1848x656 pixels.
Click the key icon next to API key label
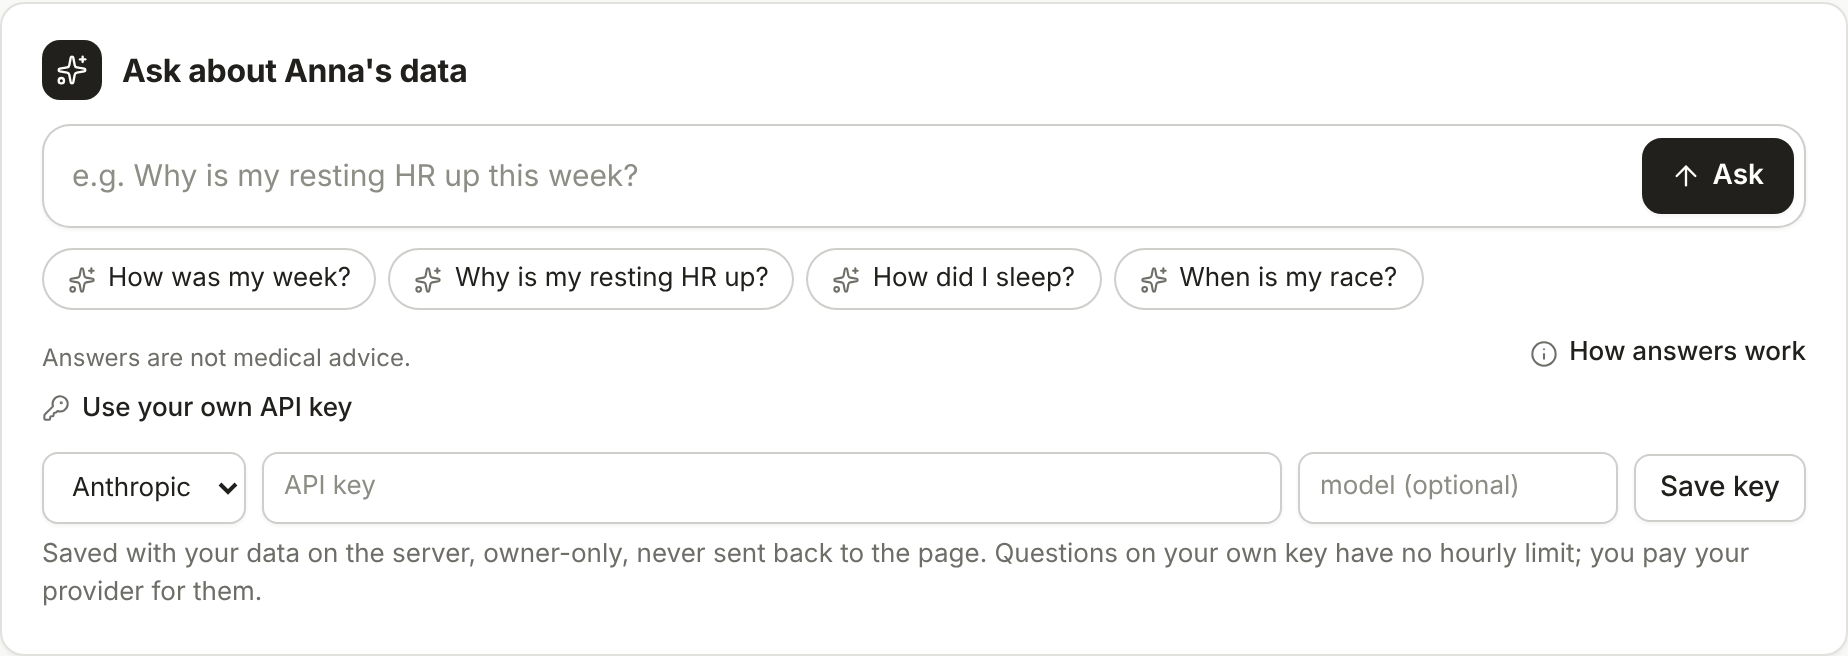(x=56, y=408)
